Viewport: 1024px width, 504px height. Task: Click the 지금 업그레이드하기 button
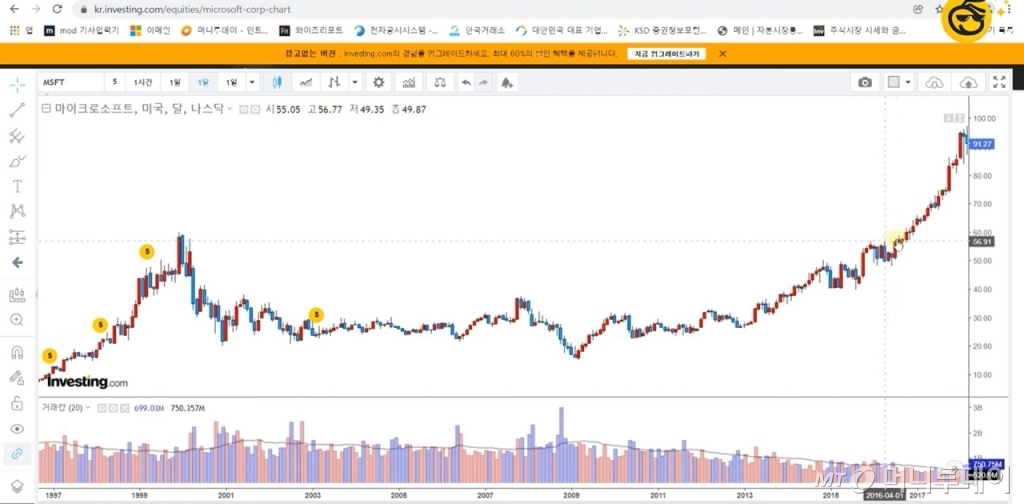tap(667, 53)
